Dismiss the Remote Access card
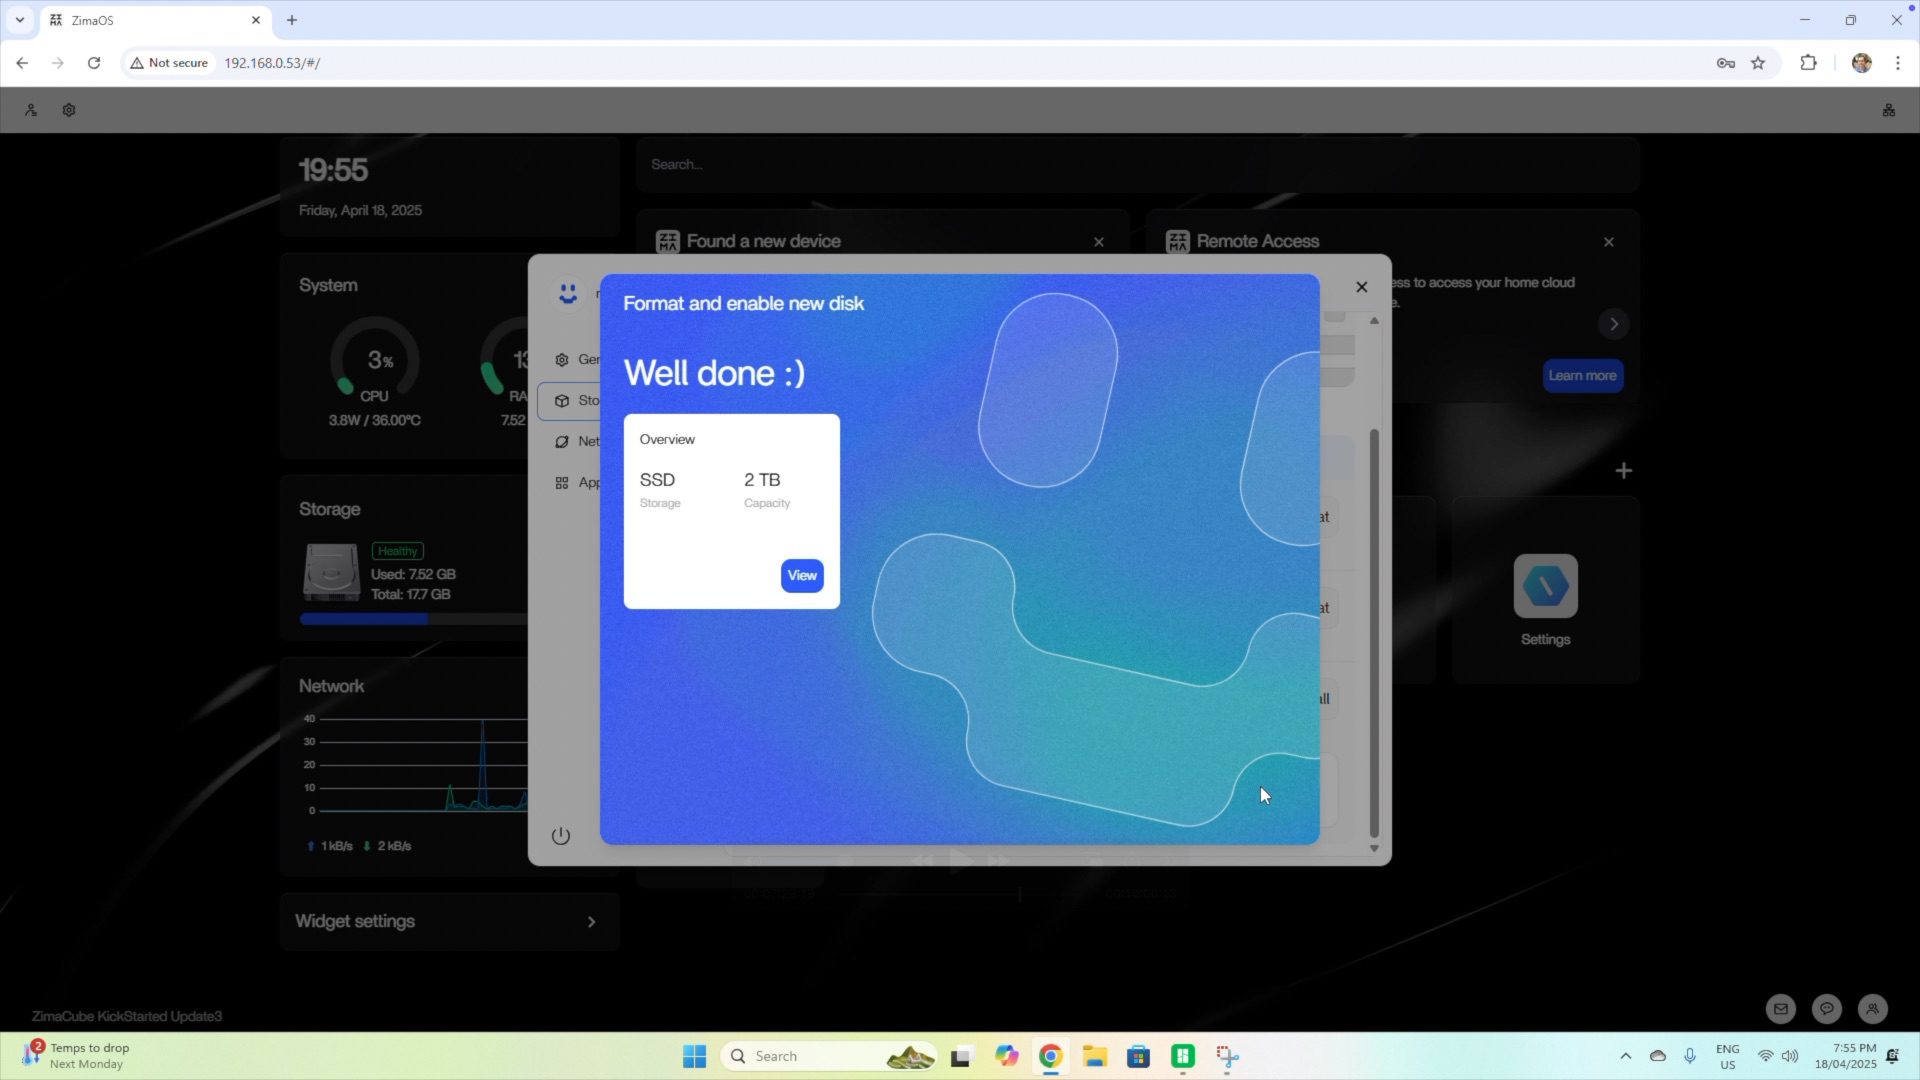This screenshot has height=1080, width=1920. (x=1608, y=242)
